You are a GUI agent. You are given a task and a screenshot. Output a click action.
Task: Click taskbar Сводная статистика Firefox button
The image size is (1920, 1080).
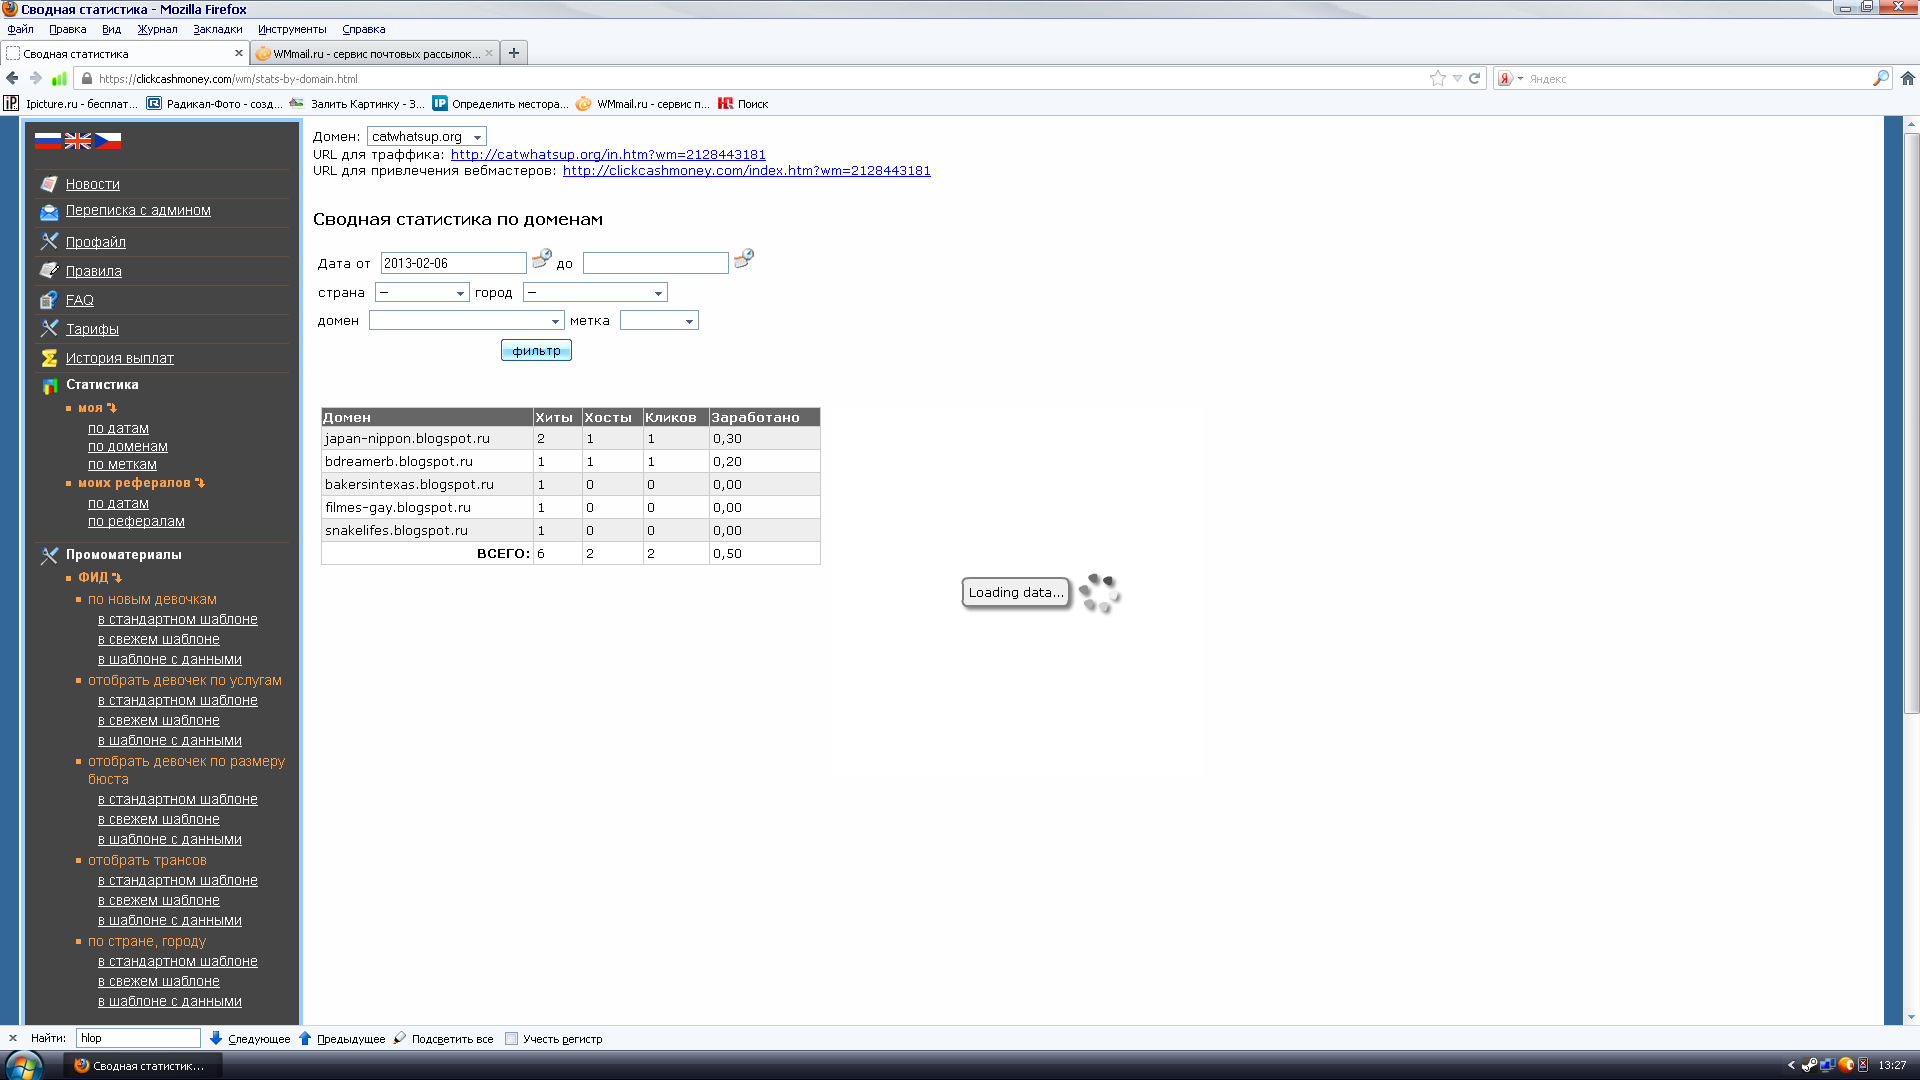(x=143, y=1066)
